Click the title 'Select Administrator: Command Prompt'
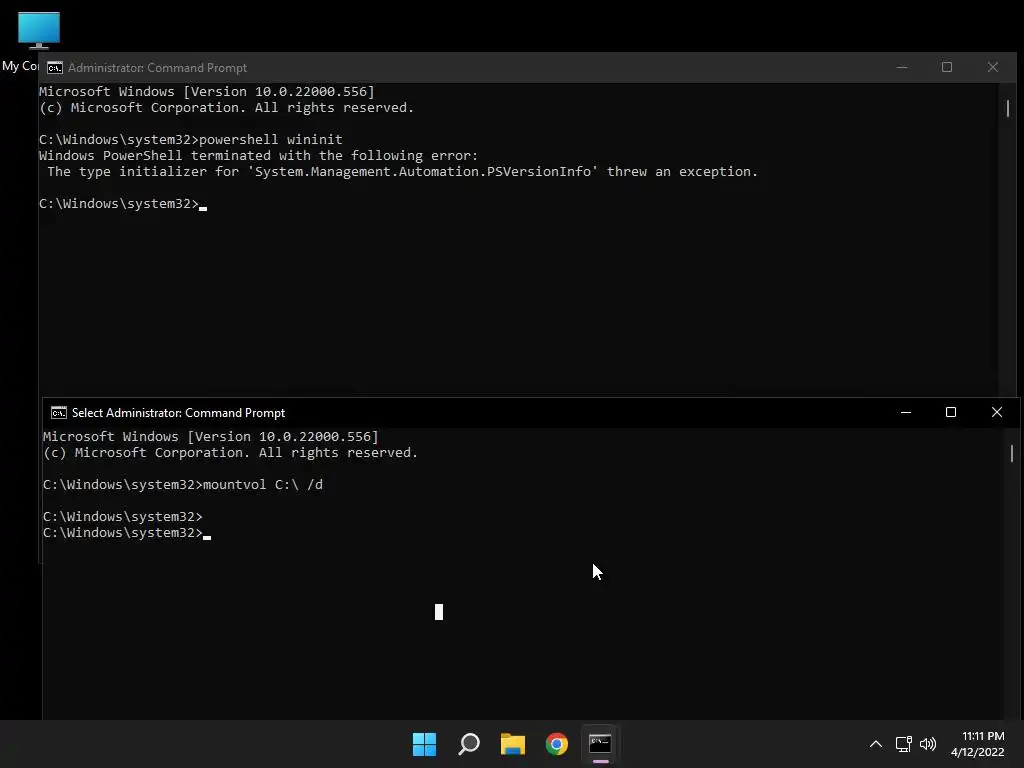Screen dimensions: 1024x768 pos(178,413)
